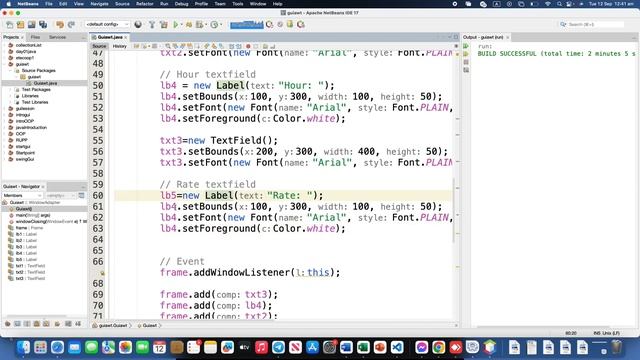Toggle the last Navigator bottom sort icon
This screenshot has height=360, width=640.
(78, 324)
